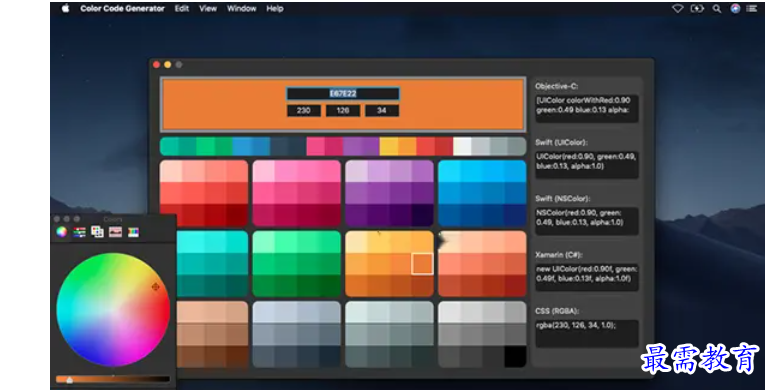Pick the black swatch in the grey palette

pyautogui.click(x=515, y=357)
